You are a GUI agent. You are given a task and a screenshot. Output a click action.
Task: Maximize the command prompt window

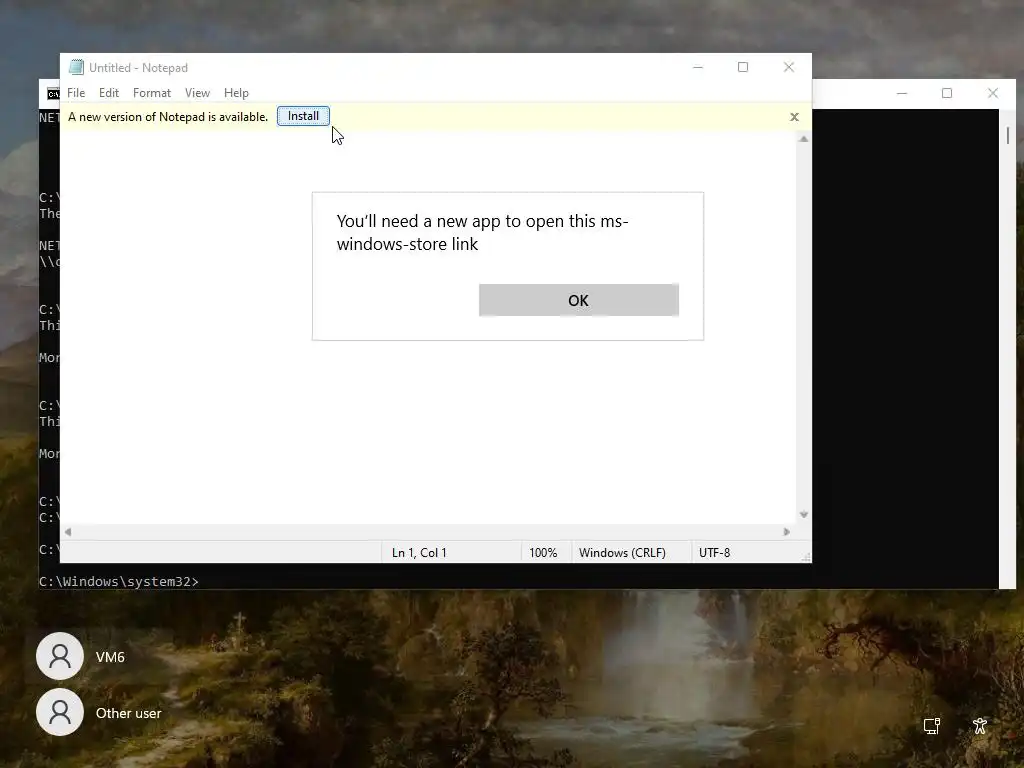947,93
